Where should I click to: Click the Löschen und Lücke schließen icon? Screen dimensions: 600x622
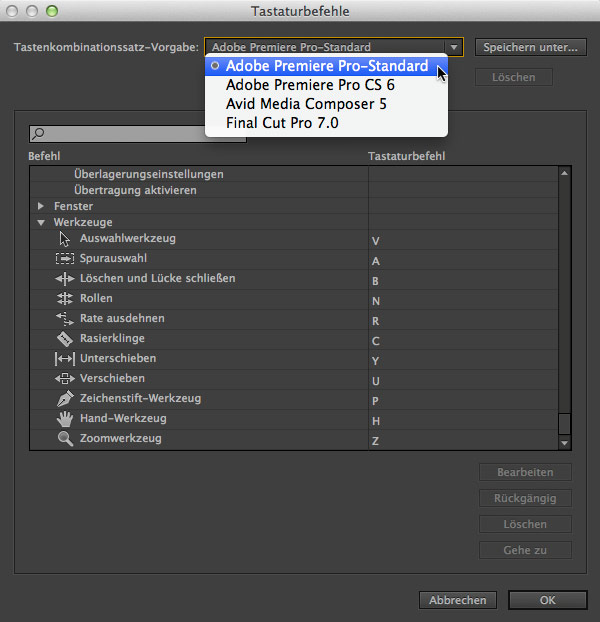(x=65, y=279)
